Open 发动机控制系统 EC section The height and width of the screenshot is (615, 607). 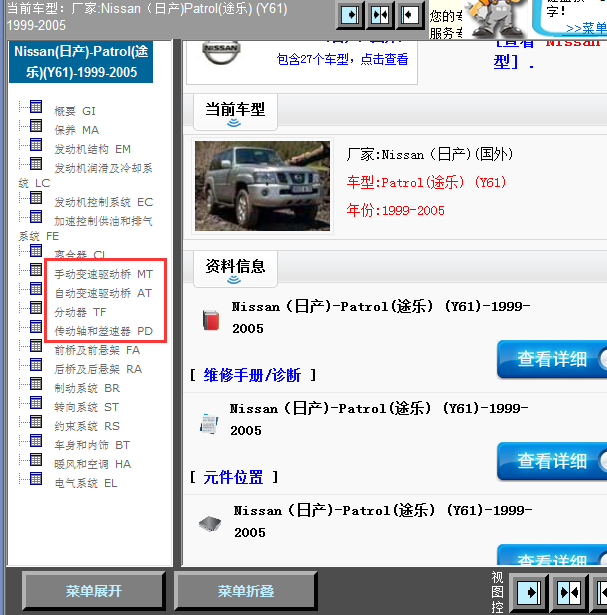[104, 202]
